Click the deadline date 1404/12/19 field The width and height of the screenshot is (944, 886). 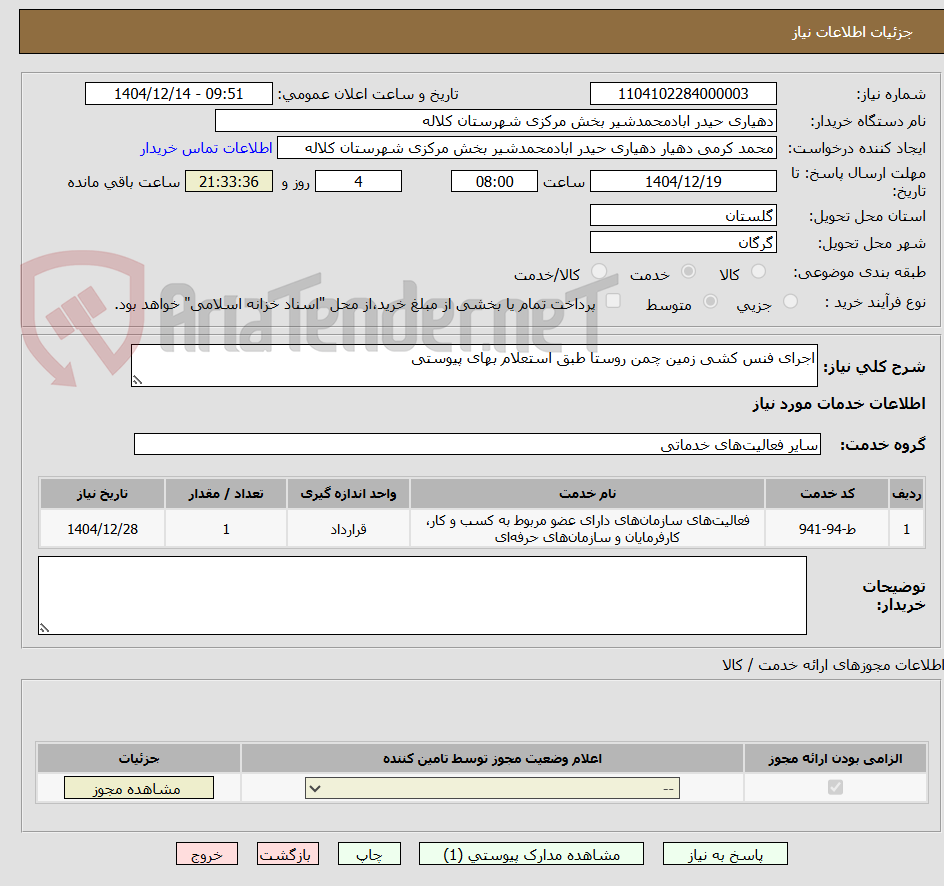683,181
